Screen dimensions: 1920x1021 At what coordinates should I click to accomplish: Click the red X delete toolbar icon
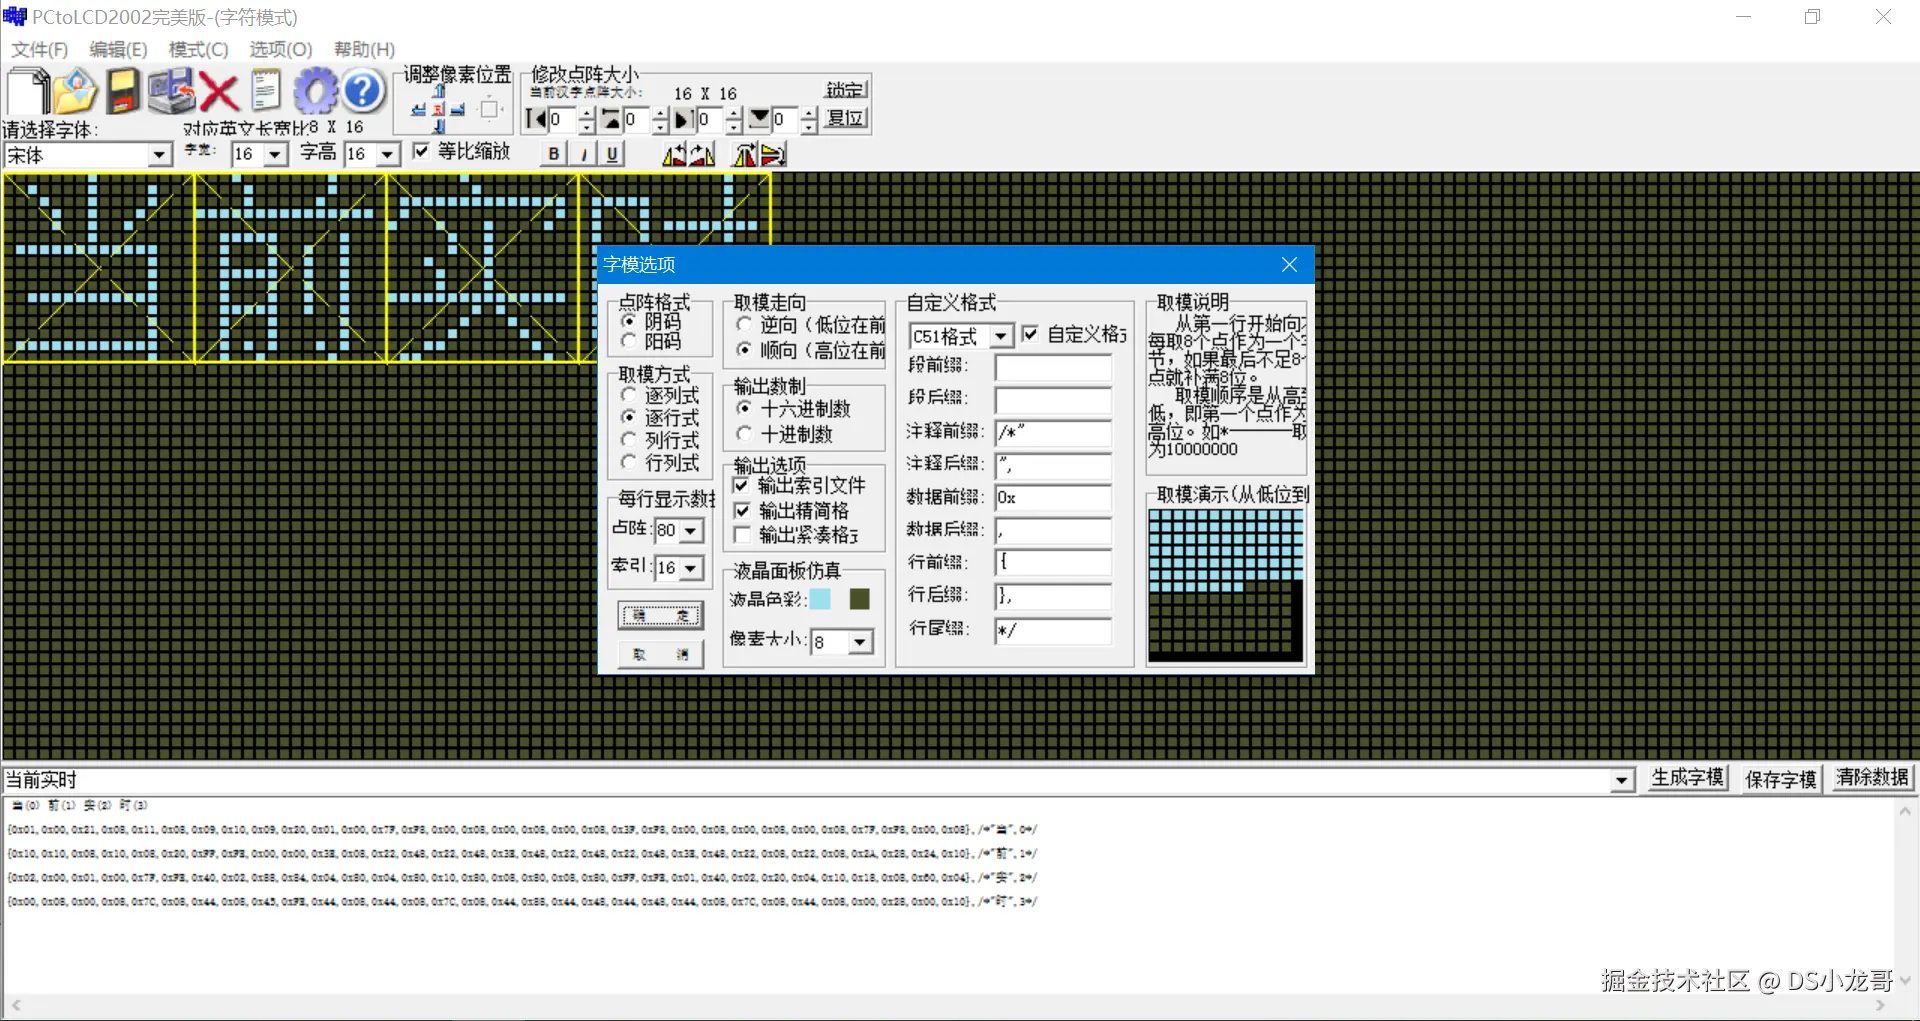(219, 91)
